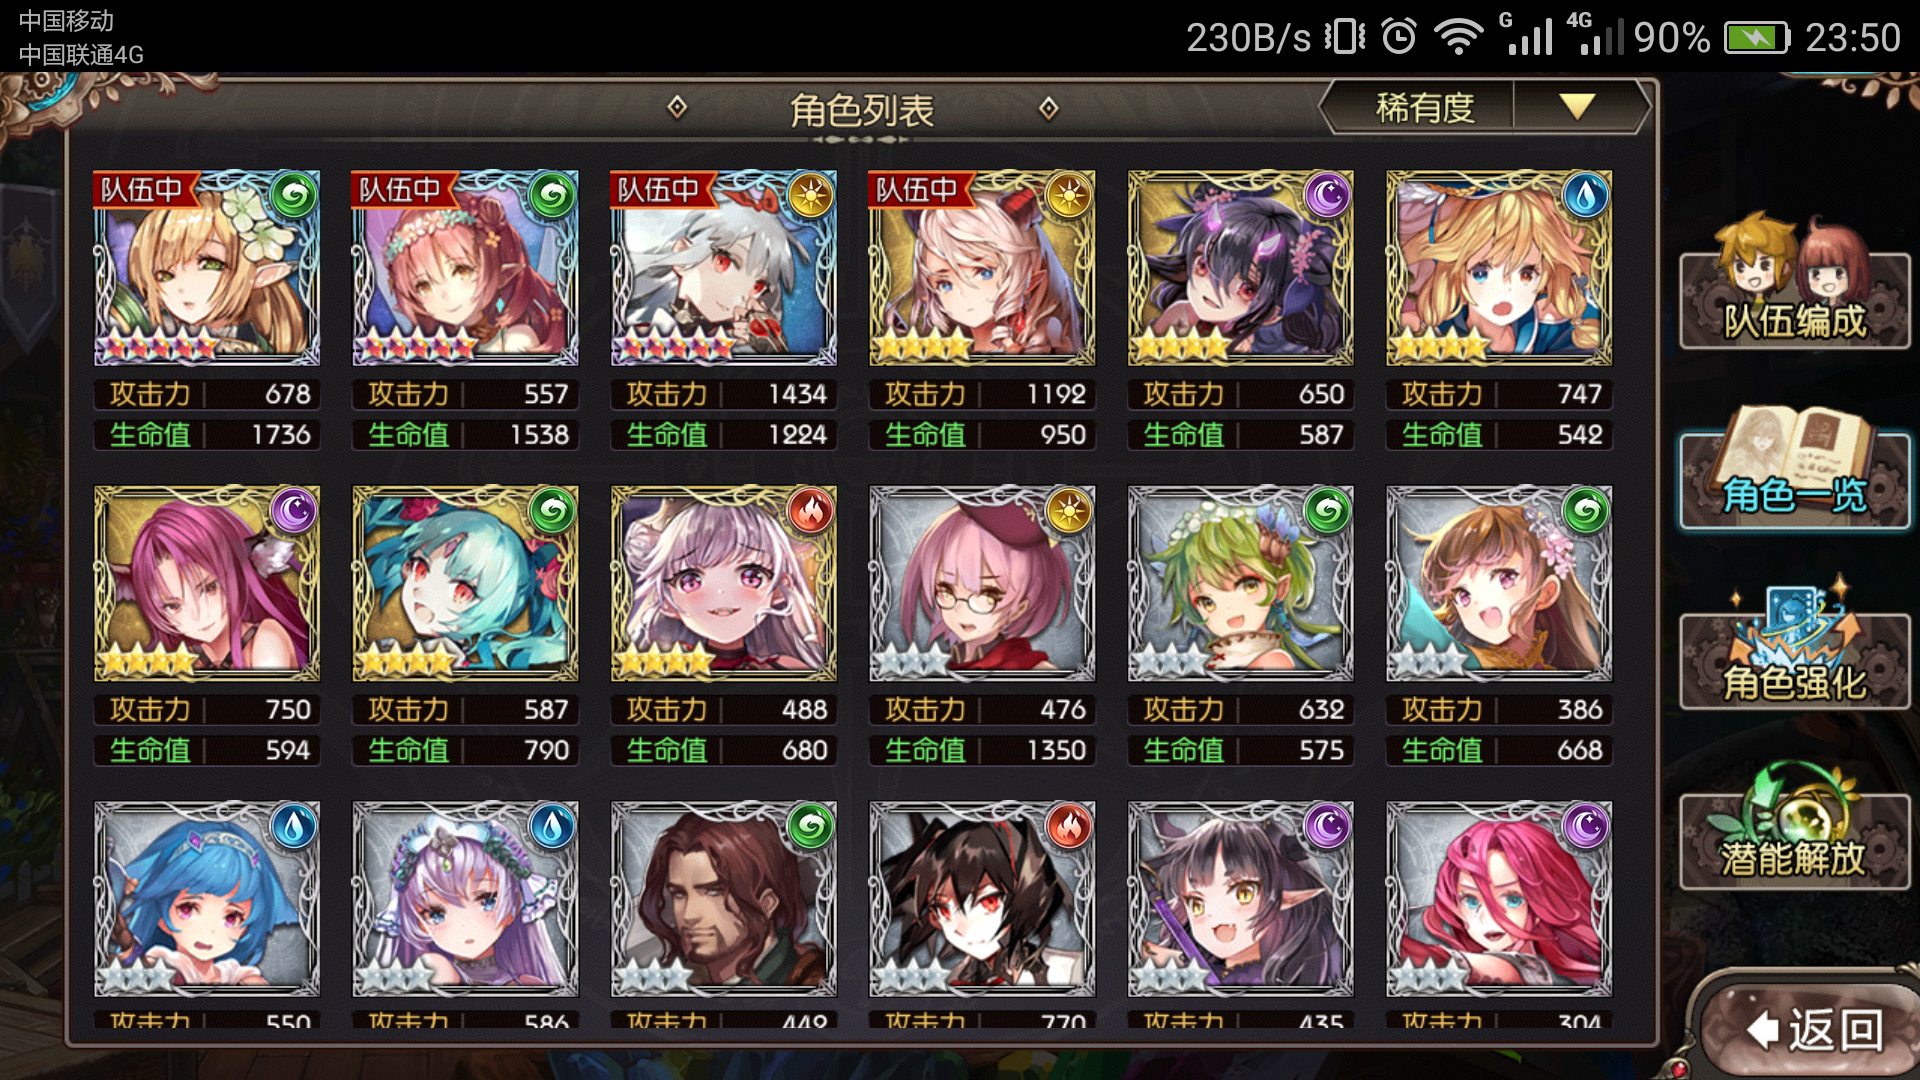Select the bearded brown-haired man portrait

(723, 898)
